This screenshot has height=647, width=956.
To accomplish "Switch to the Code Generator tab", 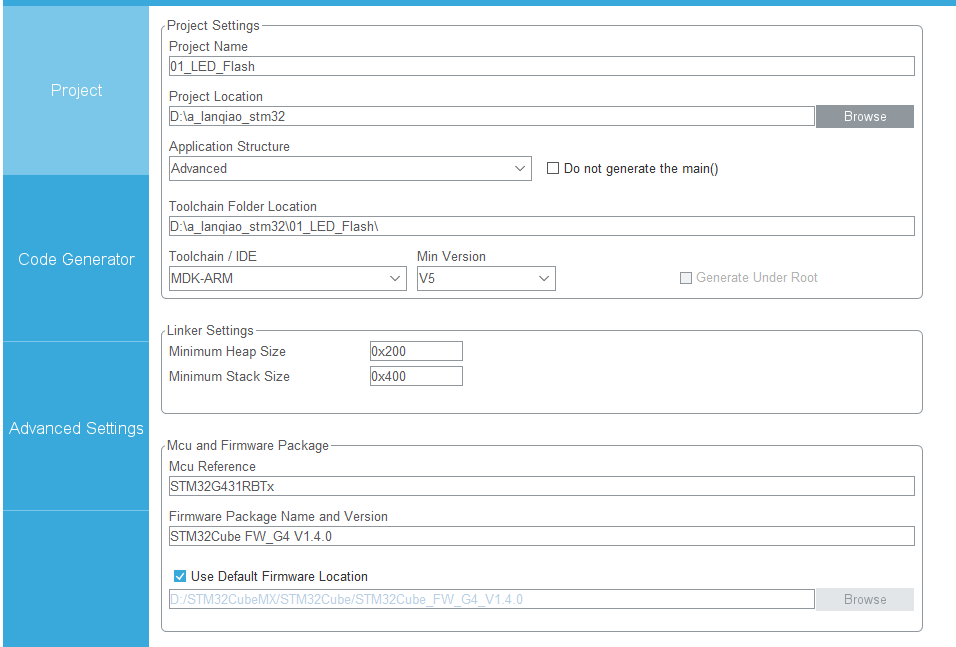I will [76, 259].
